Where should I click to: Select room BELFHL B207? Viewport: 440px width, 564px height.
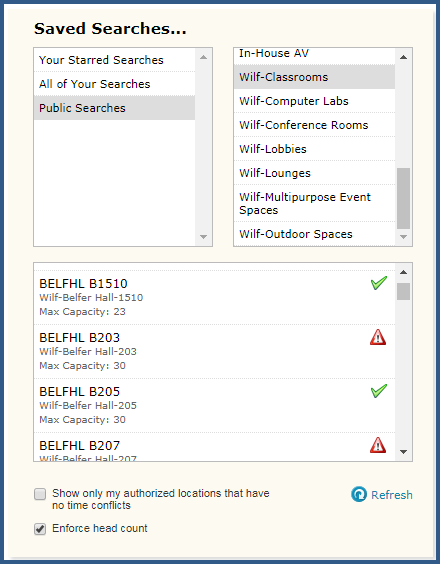214,447
